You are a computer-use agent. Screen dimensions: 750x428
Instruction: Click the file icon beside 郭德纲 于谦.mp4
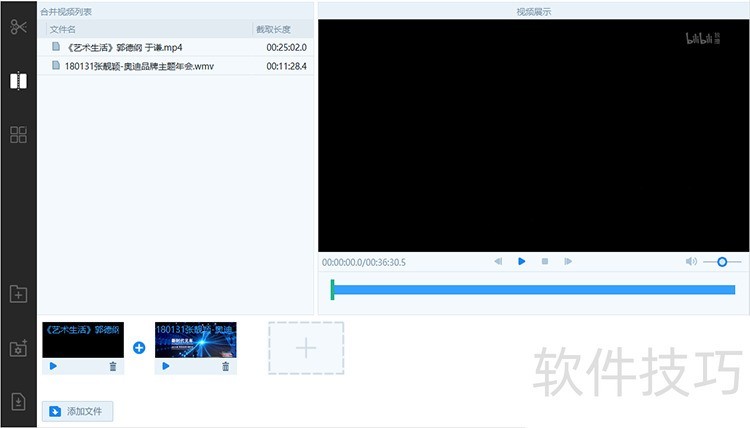coord(56,46)
